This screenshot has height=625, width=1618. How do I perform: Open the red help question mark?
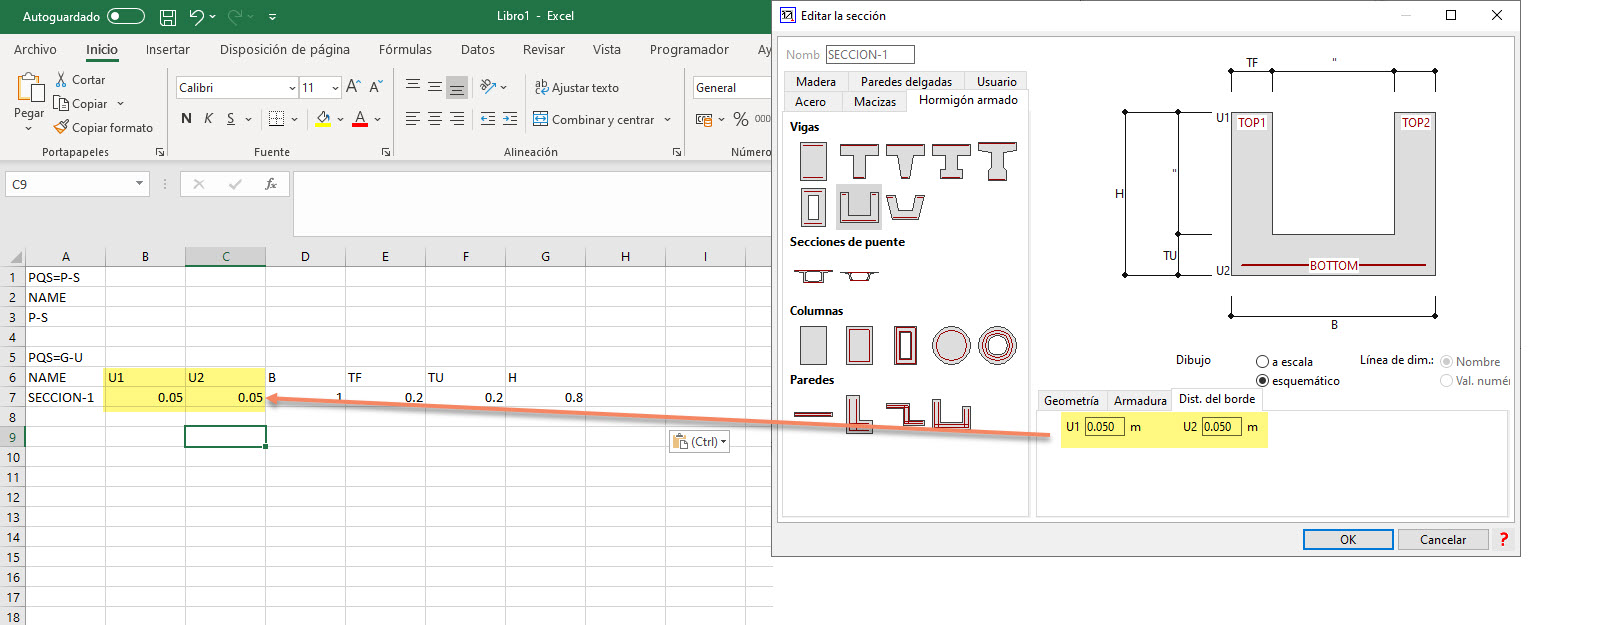click(x=1503, y=539)
